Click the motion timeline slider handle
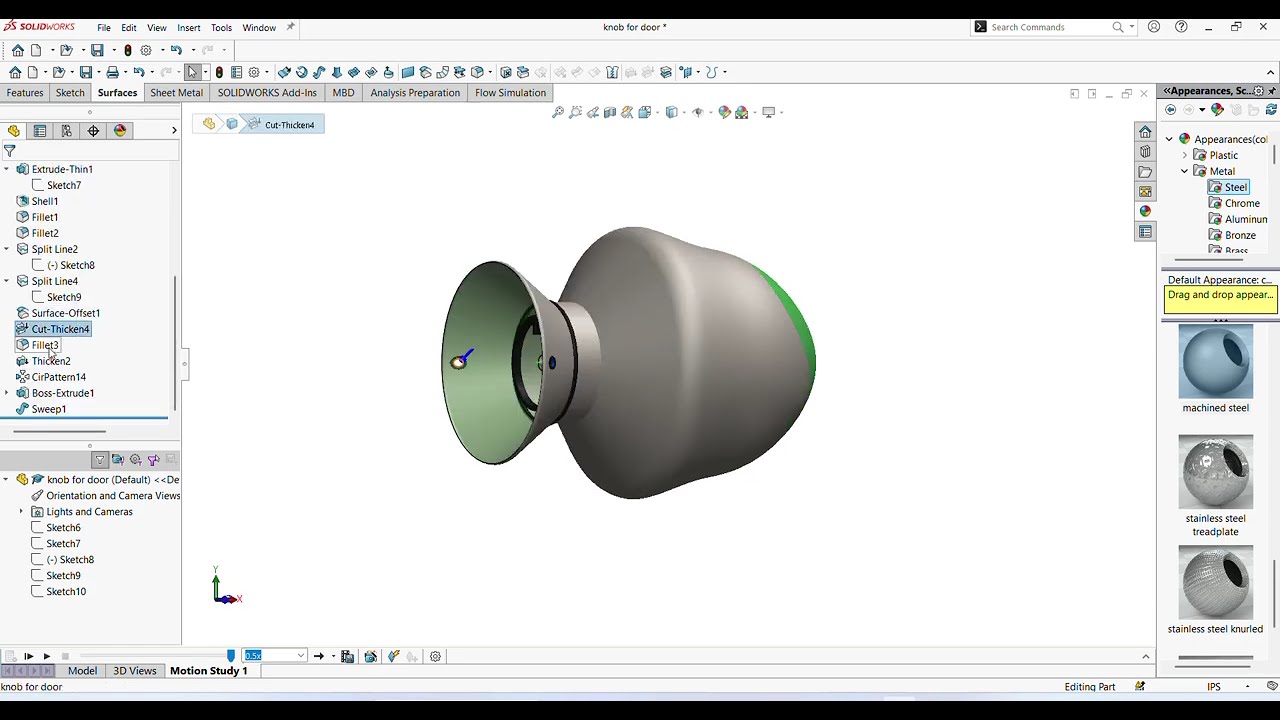The height and width of the screenshot is (720, 1280). [x=231, y=656]
